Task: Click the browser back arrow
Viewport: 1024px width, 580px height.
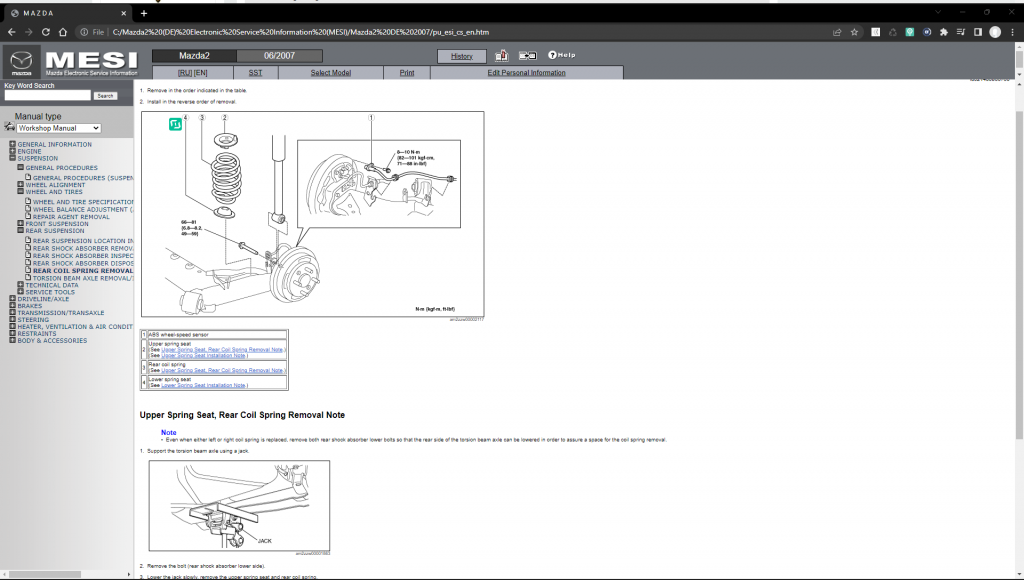Action: tap(13, 30)
